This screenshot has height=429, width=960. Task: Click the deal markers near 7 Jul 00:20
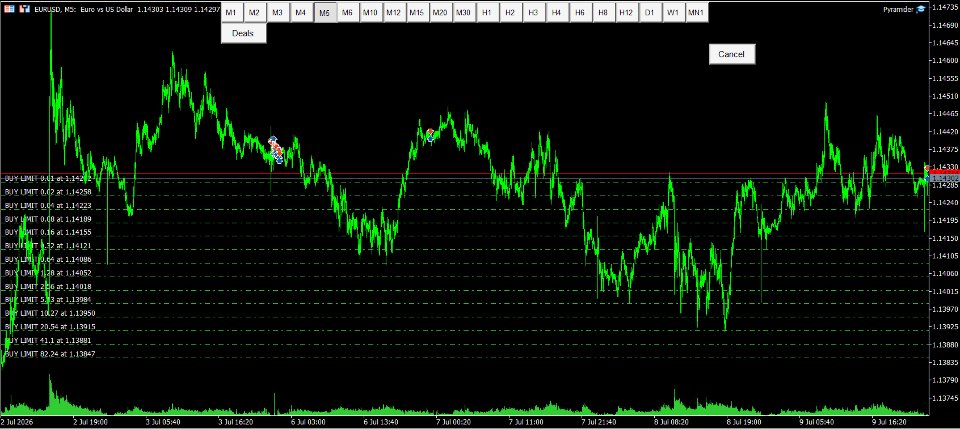pos(431,135)
